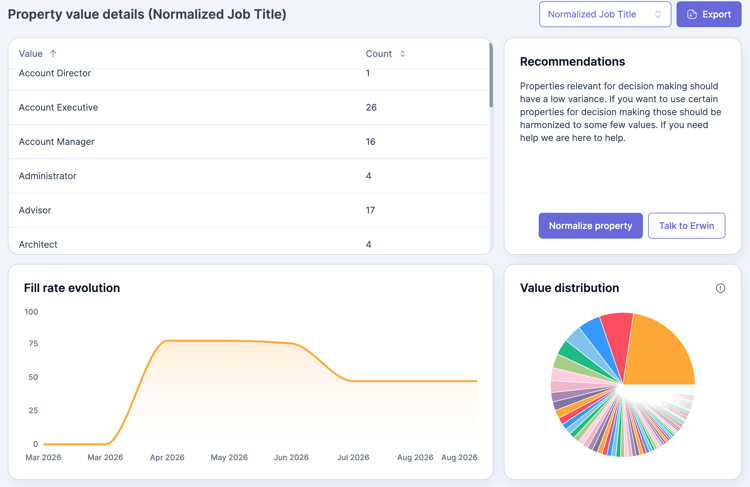Click the Value distribution info icon

(x=720, y=288)
